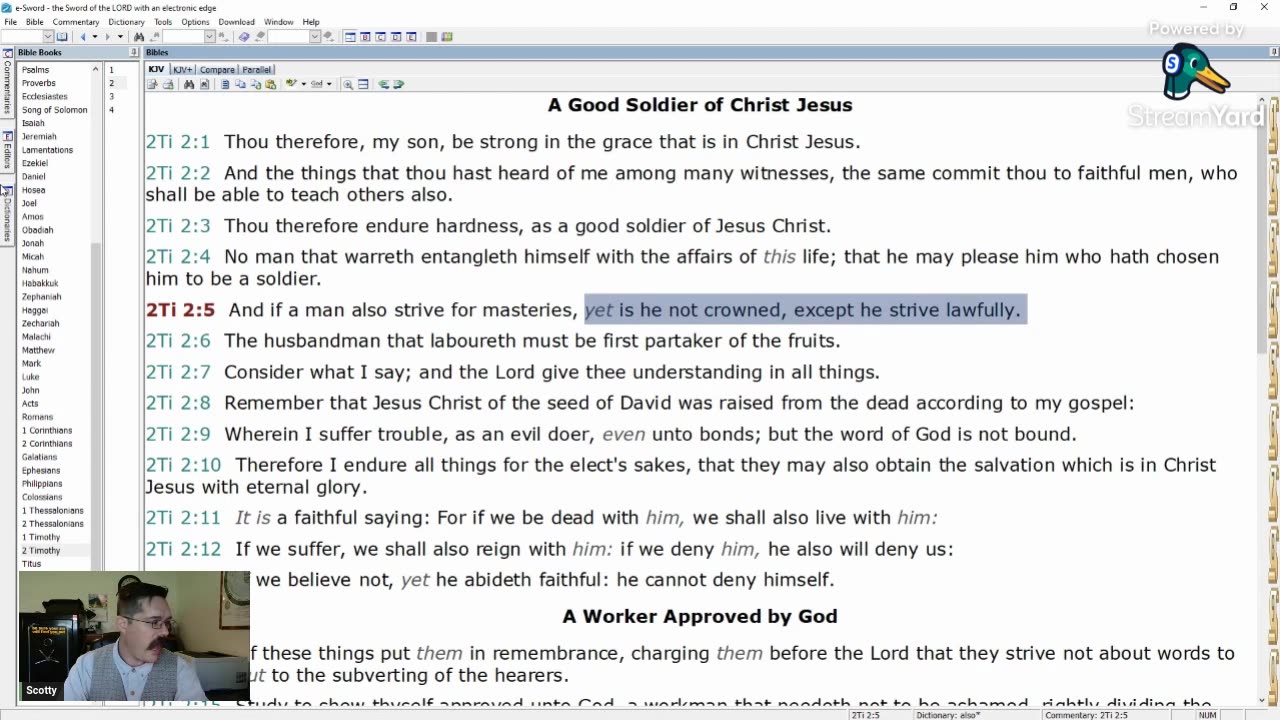Click the book icon beside first combo box
The width and height of the screenshot is (1280, 720).
point(62,37)
